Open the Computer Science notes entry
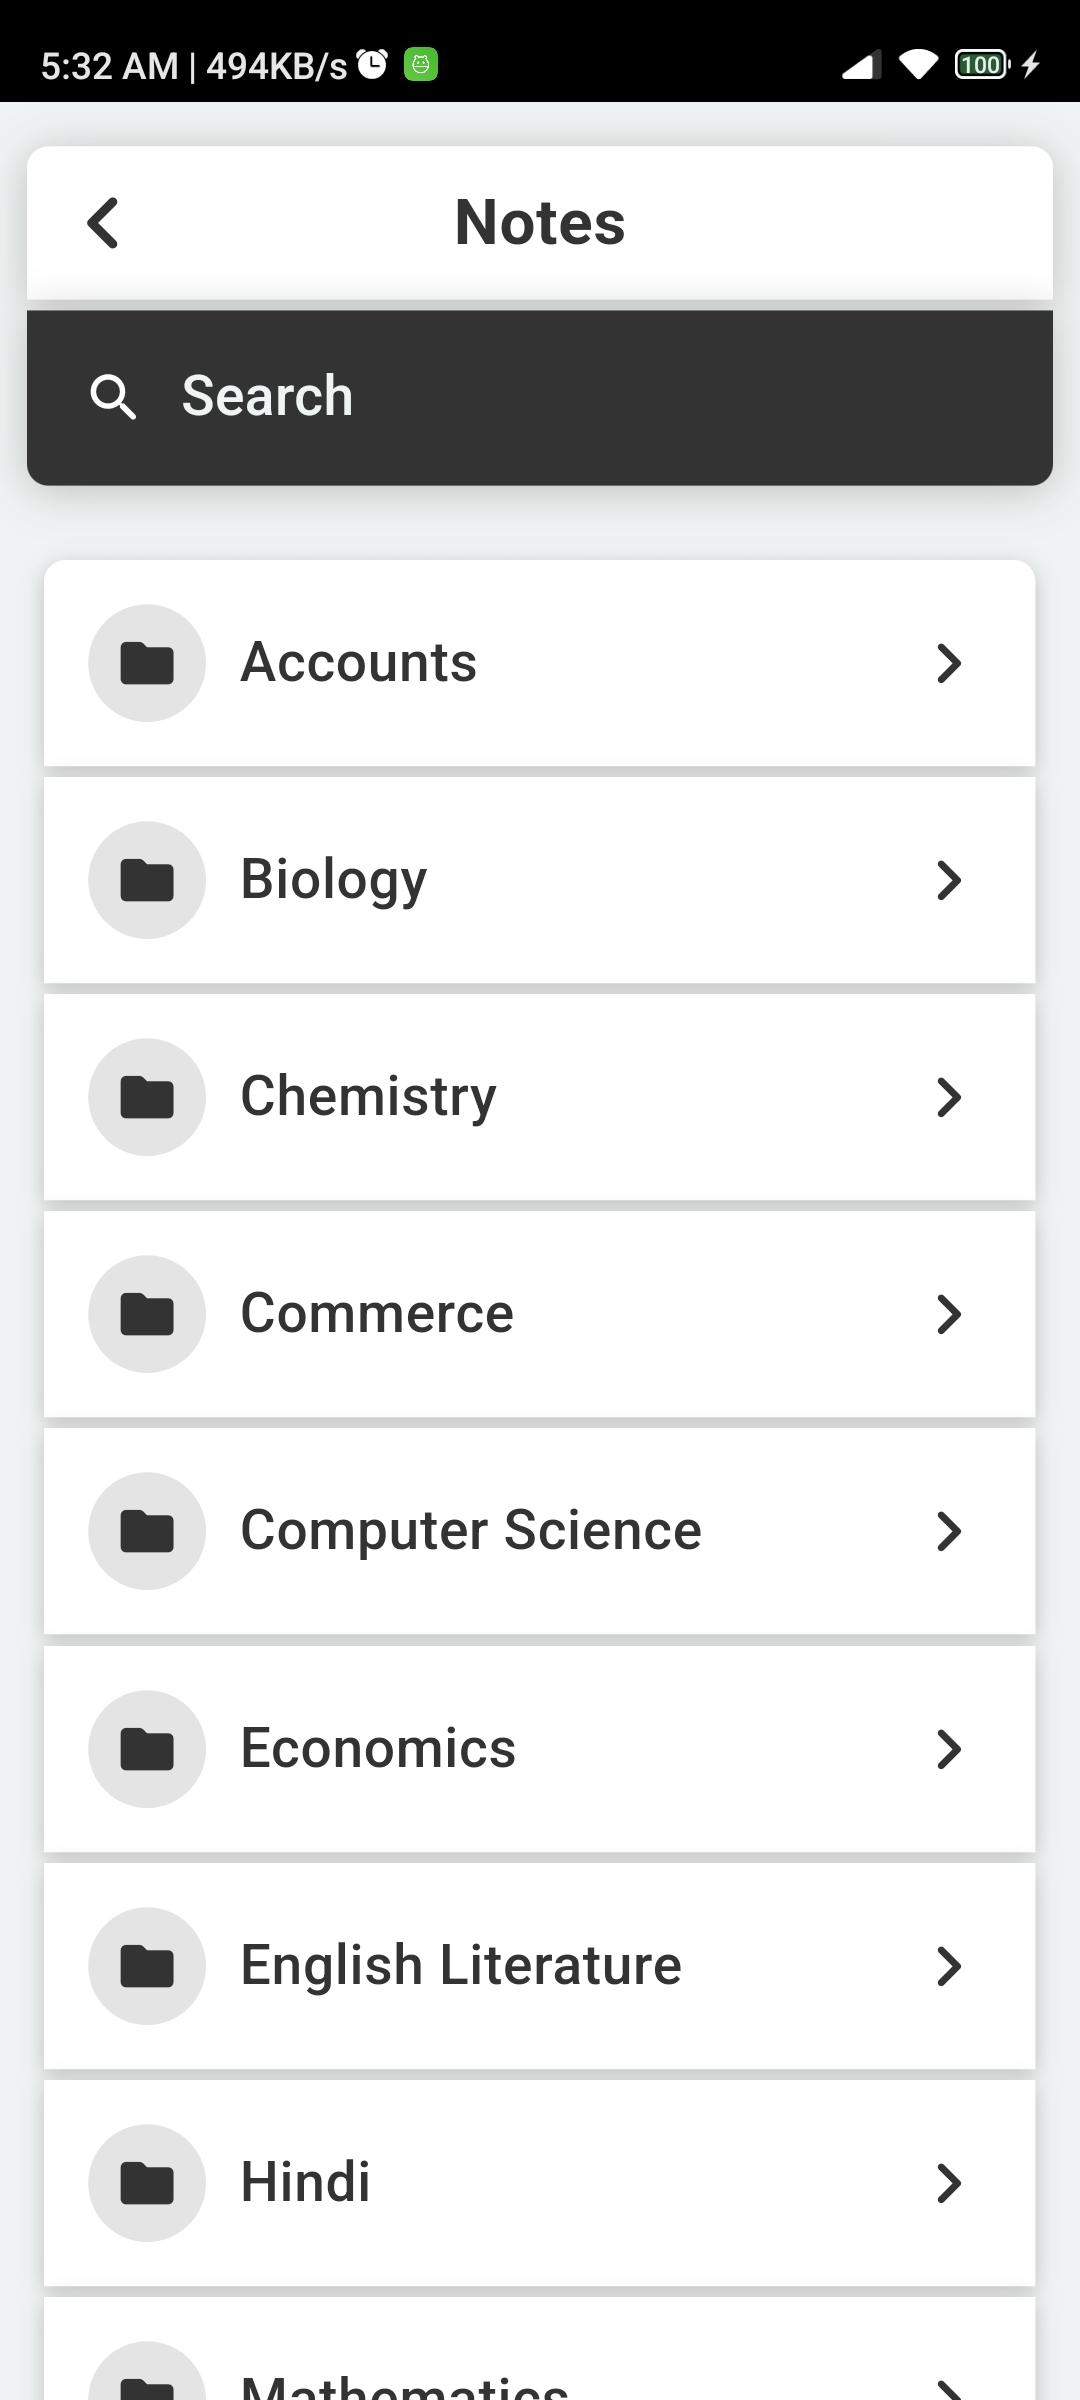The height and width of the screenshot is (2400, 1080). click(x=540, y=1531)
